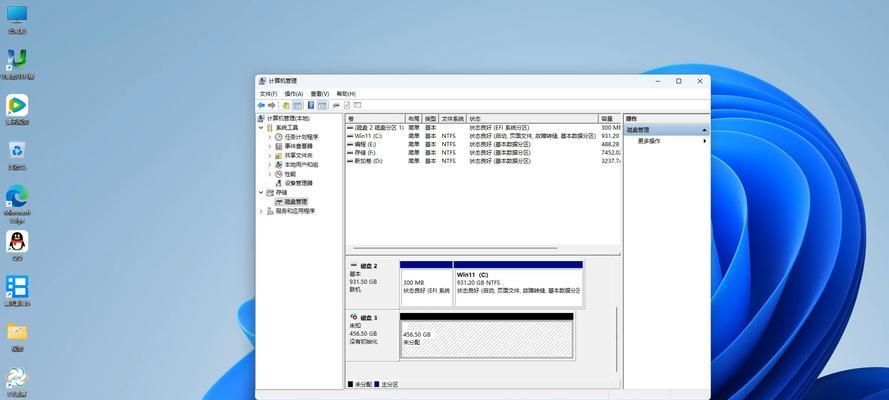This screenshot has height=400, width=889.
Task: Expand the 服务和应用程序 node
Action: [x=261, y=211]
